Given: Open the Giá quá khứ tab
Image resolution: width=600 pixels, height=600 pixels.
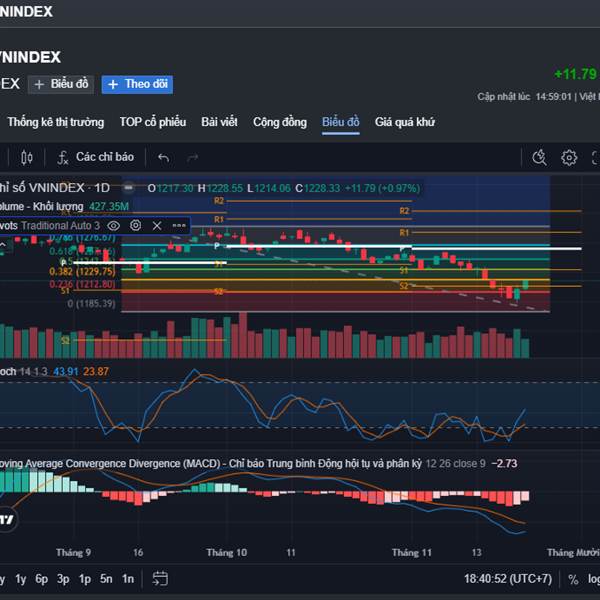Looking at the screenshot, I should (405, 122).
